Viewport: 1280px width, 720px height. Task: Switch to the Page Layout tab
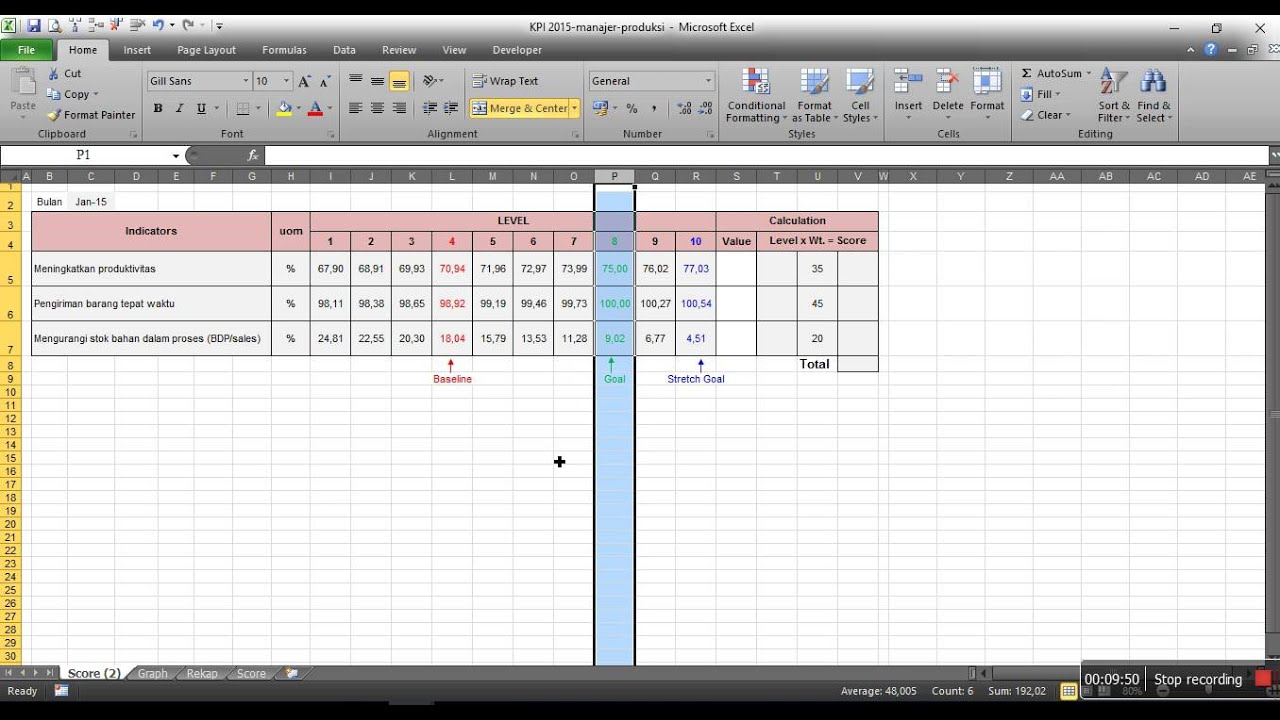(x=206, y=50)
